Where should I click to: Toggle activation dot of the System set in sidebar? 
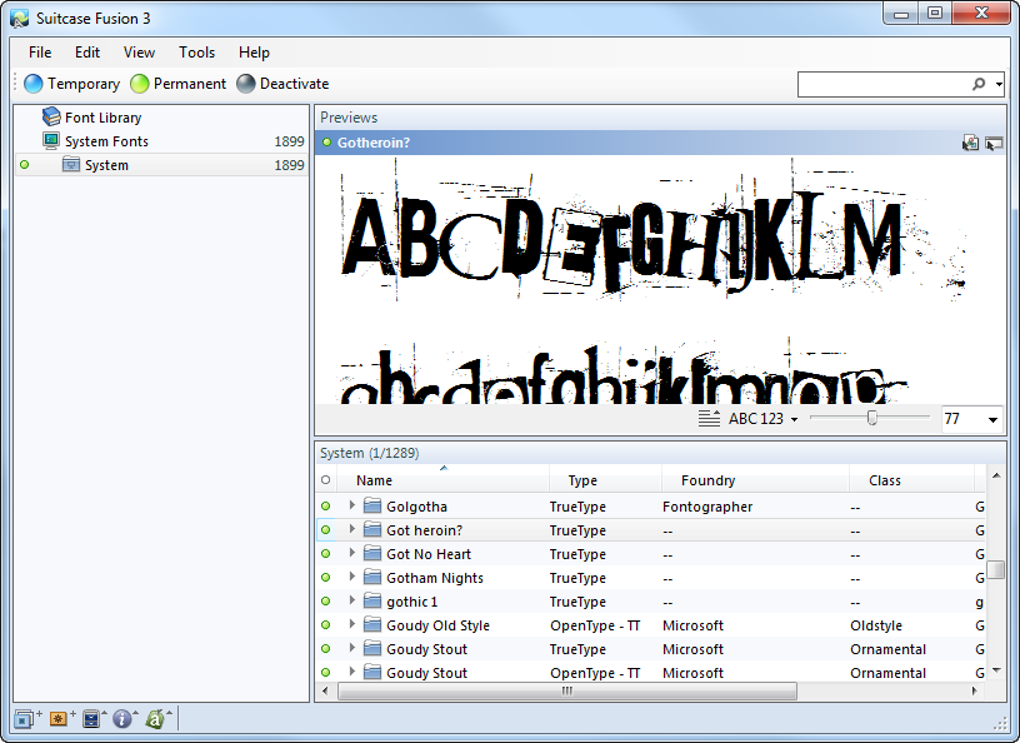[x=25, y=165]
